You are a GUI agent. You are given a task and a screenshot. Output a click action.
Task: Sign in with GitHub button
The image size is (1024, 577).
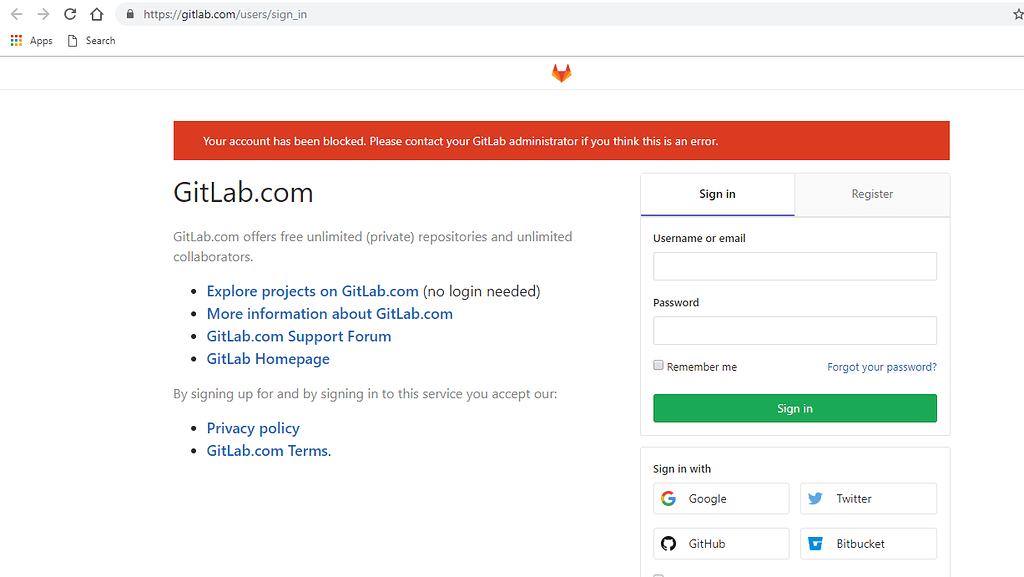pyautogui.click(x=721, y=543)
